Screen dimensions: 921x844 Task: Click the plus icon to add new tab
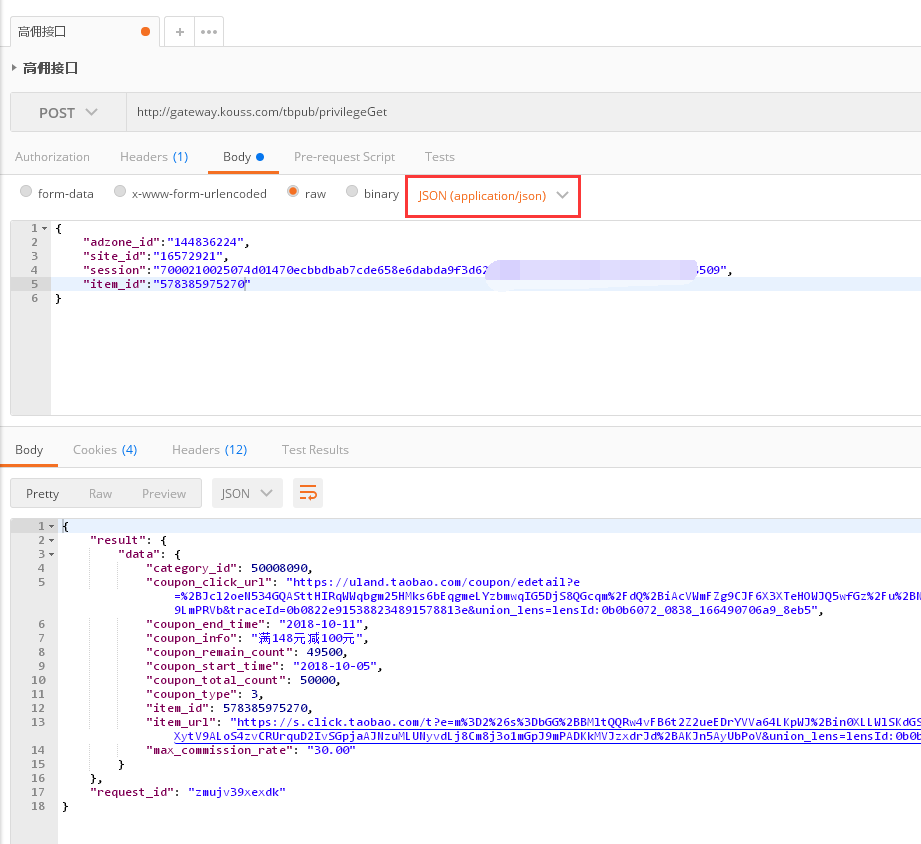pos(180,32)
